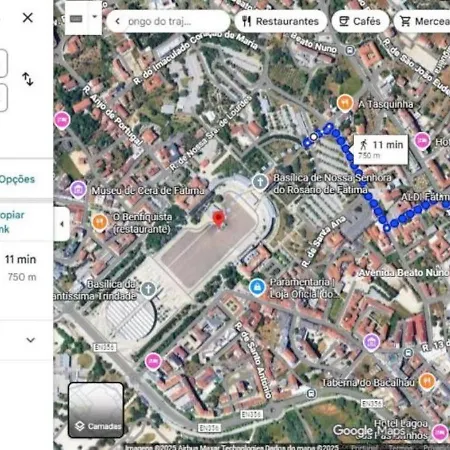Open the dropdown arrow next to the map tool

pos(95,16)
